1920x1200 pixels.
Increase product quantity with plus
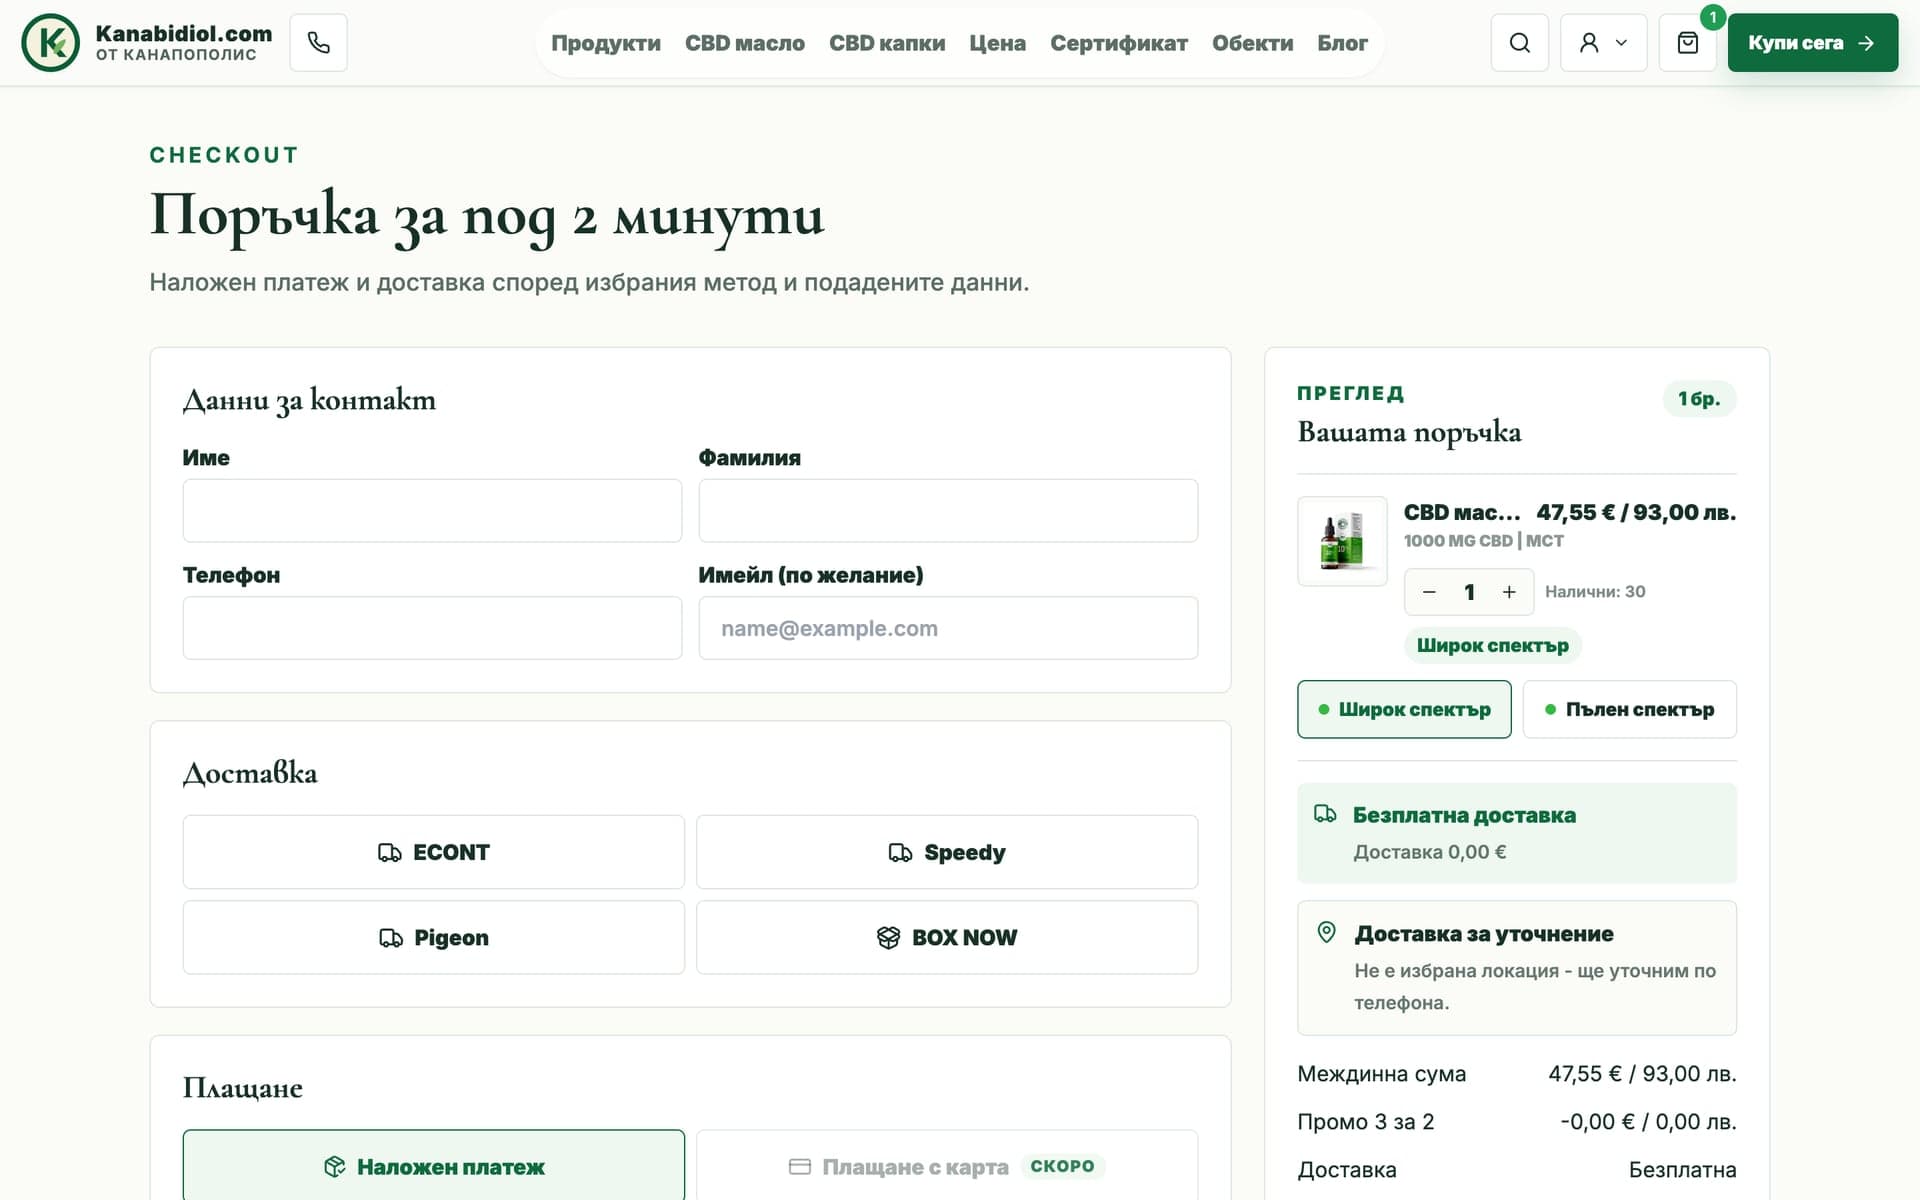pyautogui.click(x=1509, y=592)
